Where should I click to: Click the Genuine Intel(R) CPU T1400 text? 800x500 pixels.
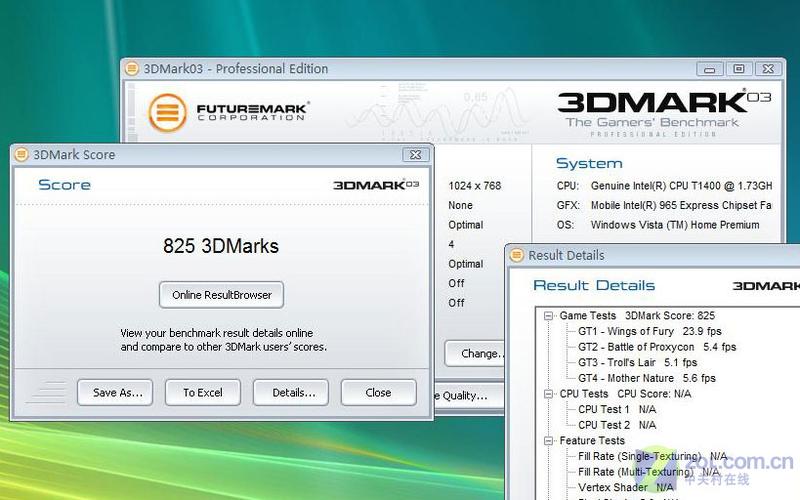[681, 186]
